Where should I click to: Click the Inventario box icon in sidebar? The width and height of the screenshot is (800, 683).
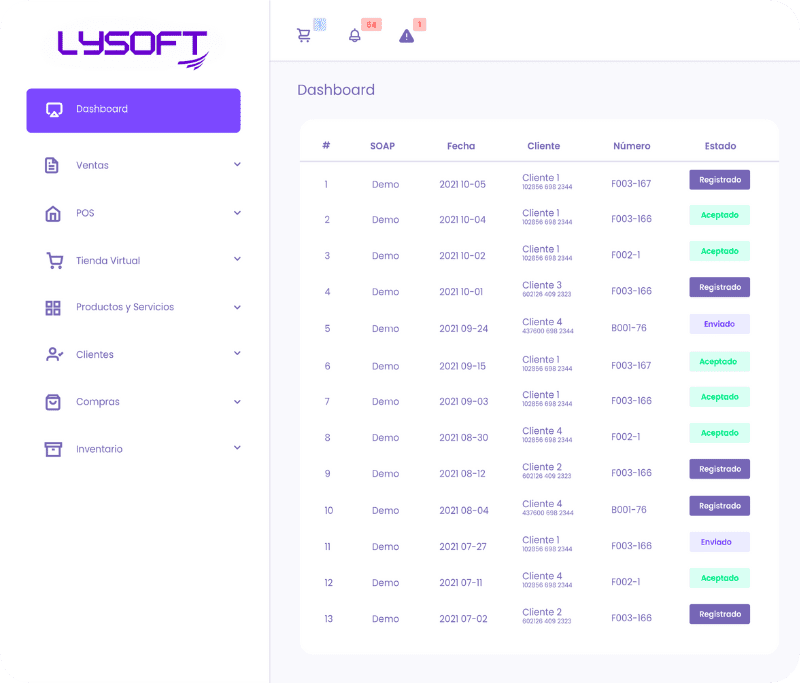pos(53,449)
